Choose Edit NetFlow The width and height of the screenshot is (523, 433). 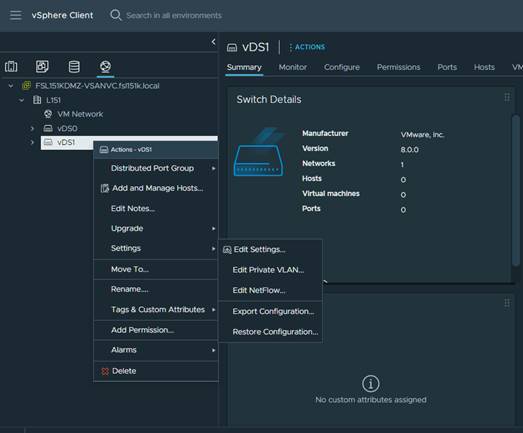coord(271,290)
